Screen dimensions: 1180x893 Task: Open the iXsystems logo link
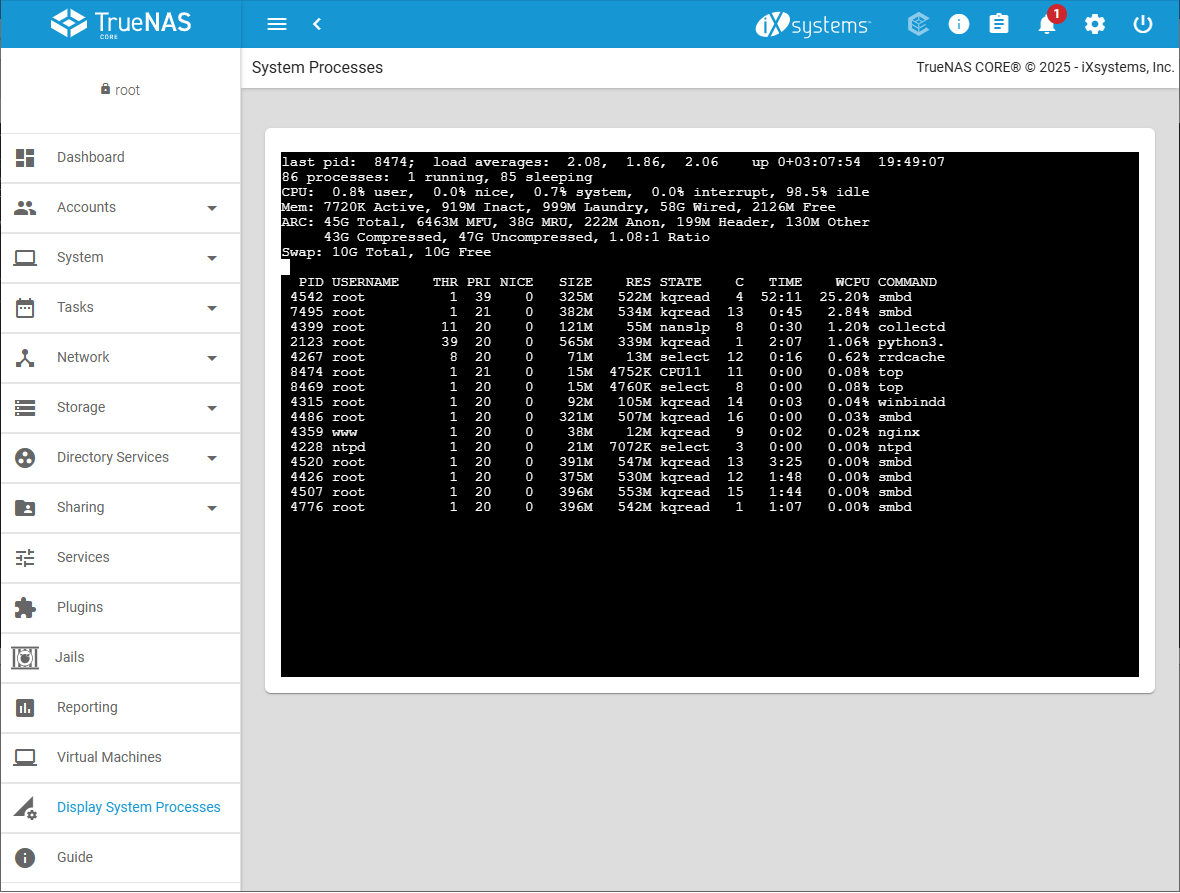(x=813, y=25)
